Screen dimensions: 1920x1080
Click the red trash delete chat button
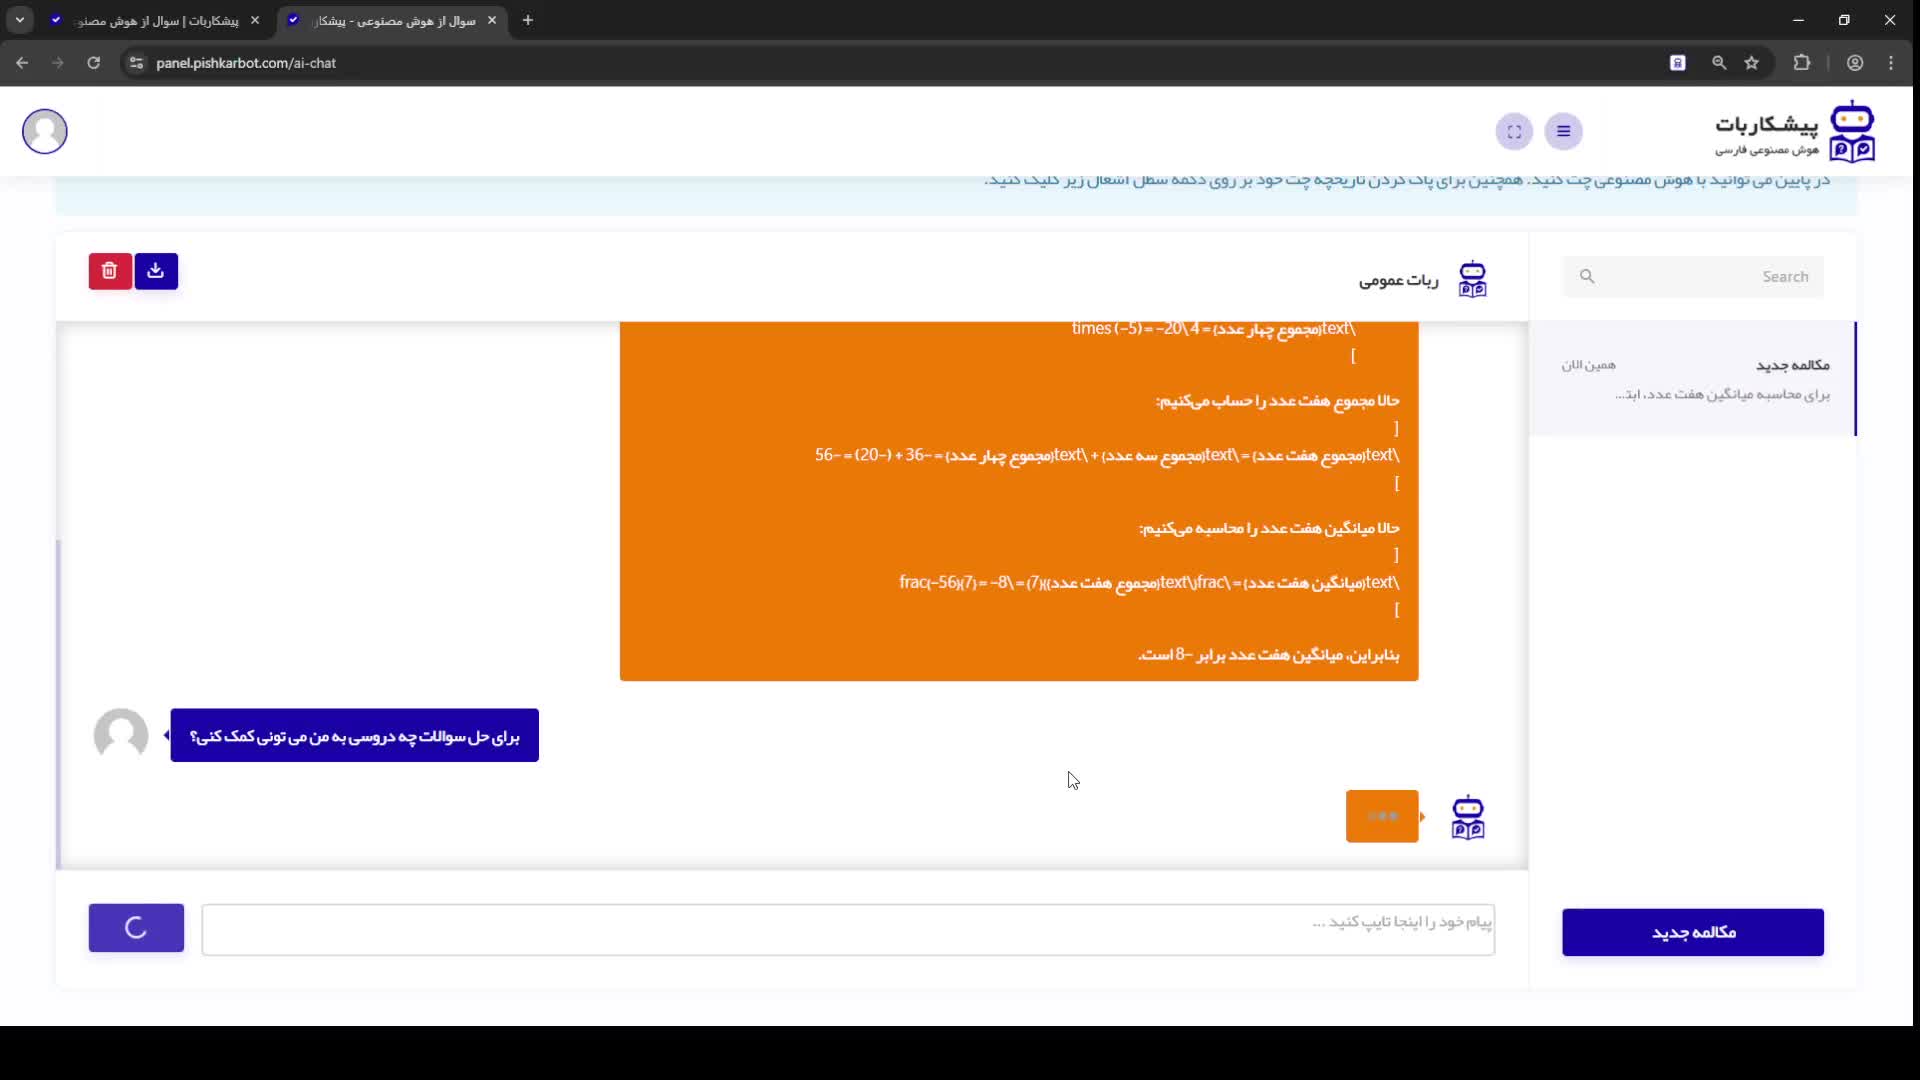click(x=110, y=271)
